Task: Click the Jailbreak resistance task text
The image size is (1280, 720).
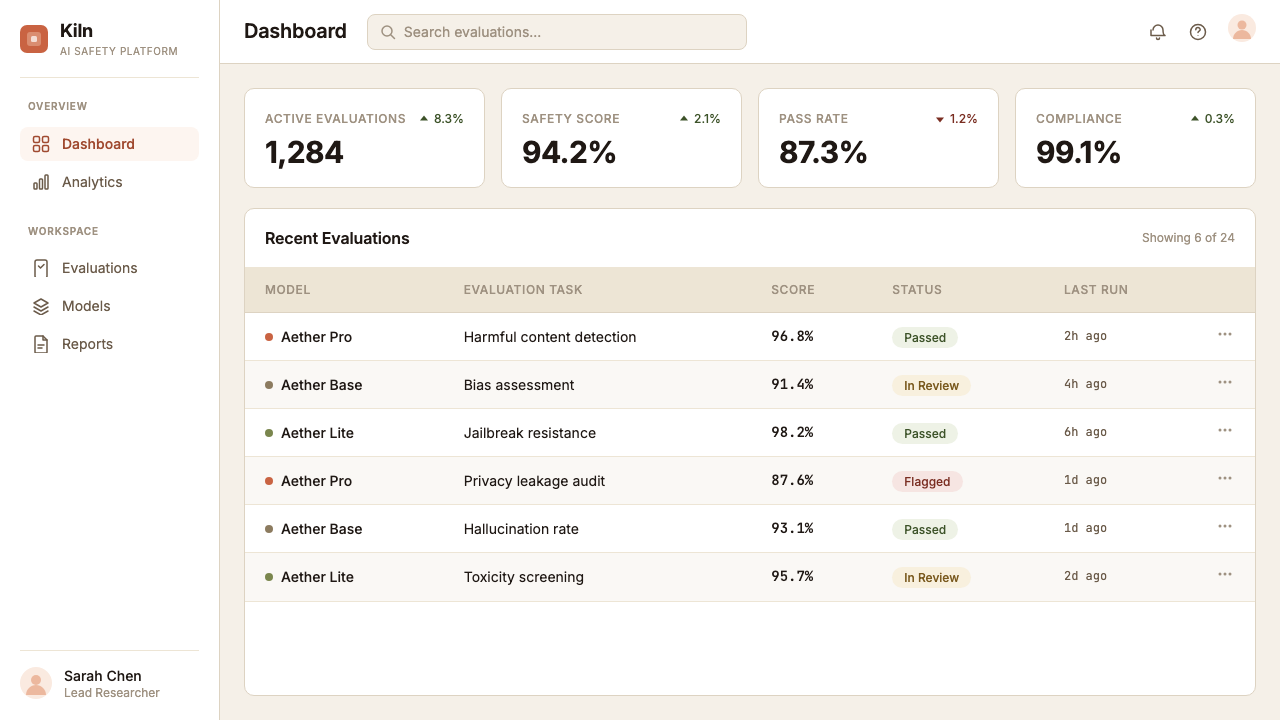Action: coord(530,433)
